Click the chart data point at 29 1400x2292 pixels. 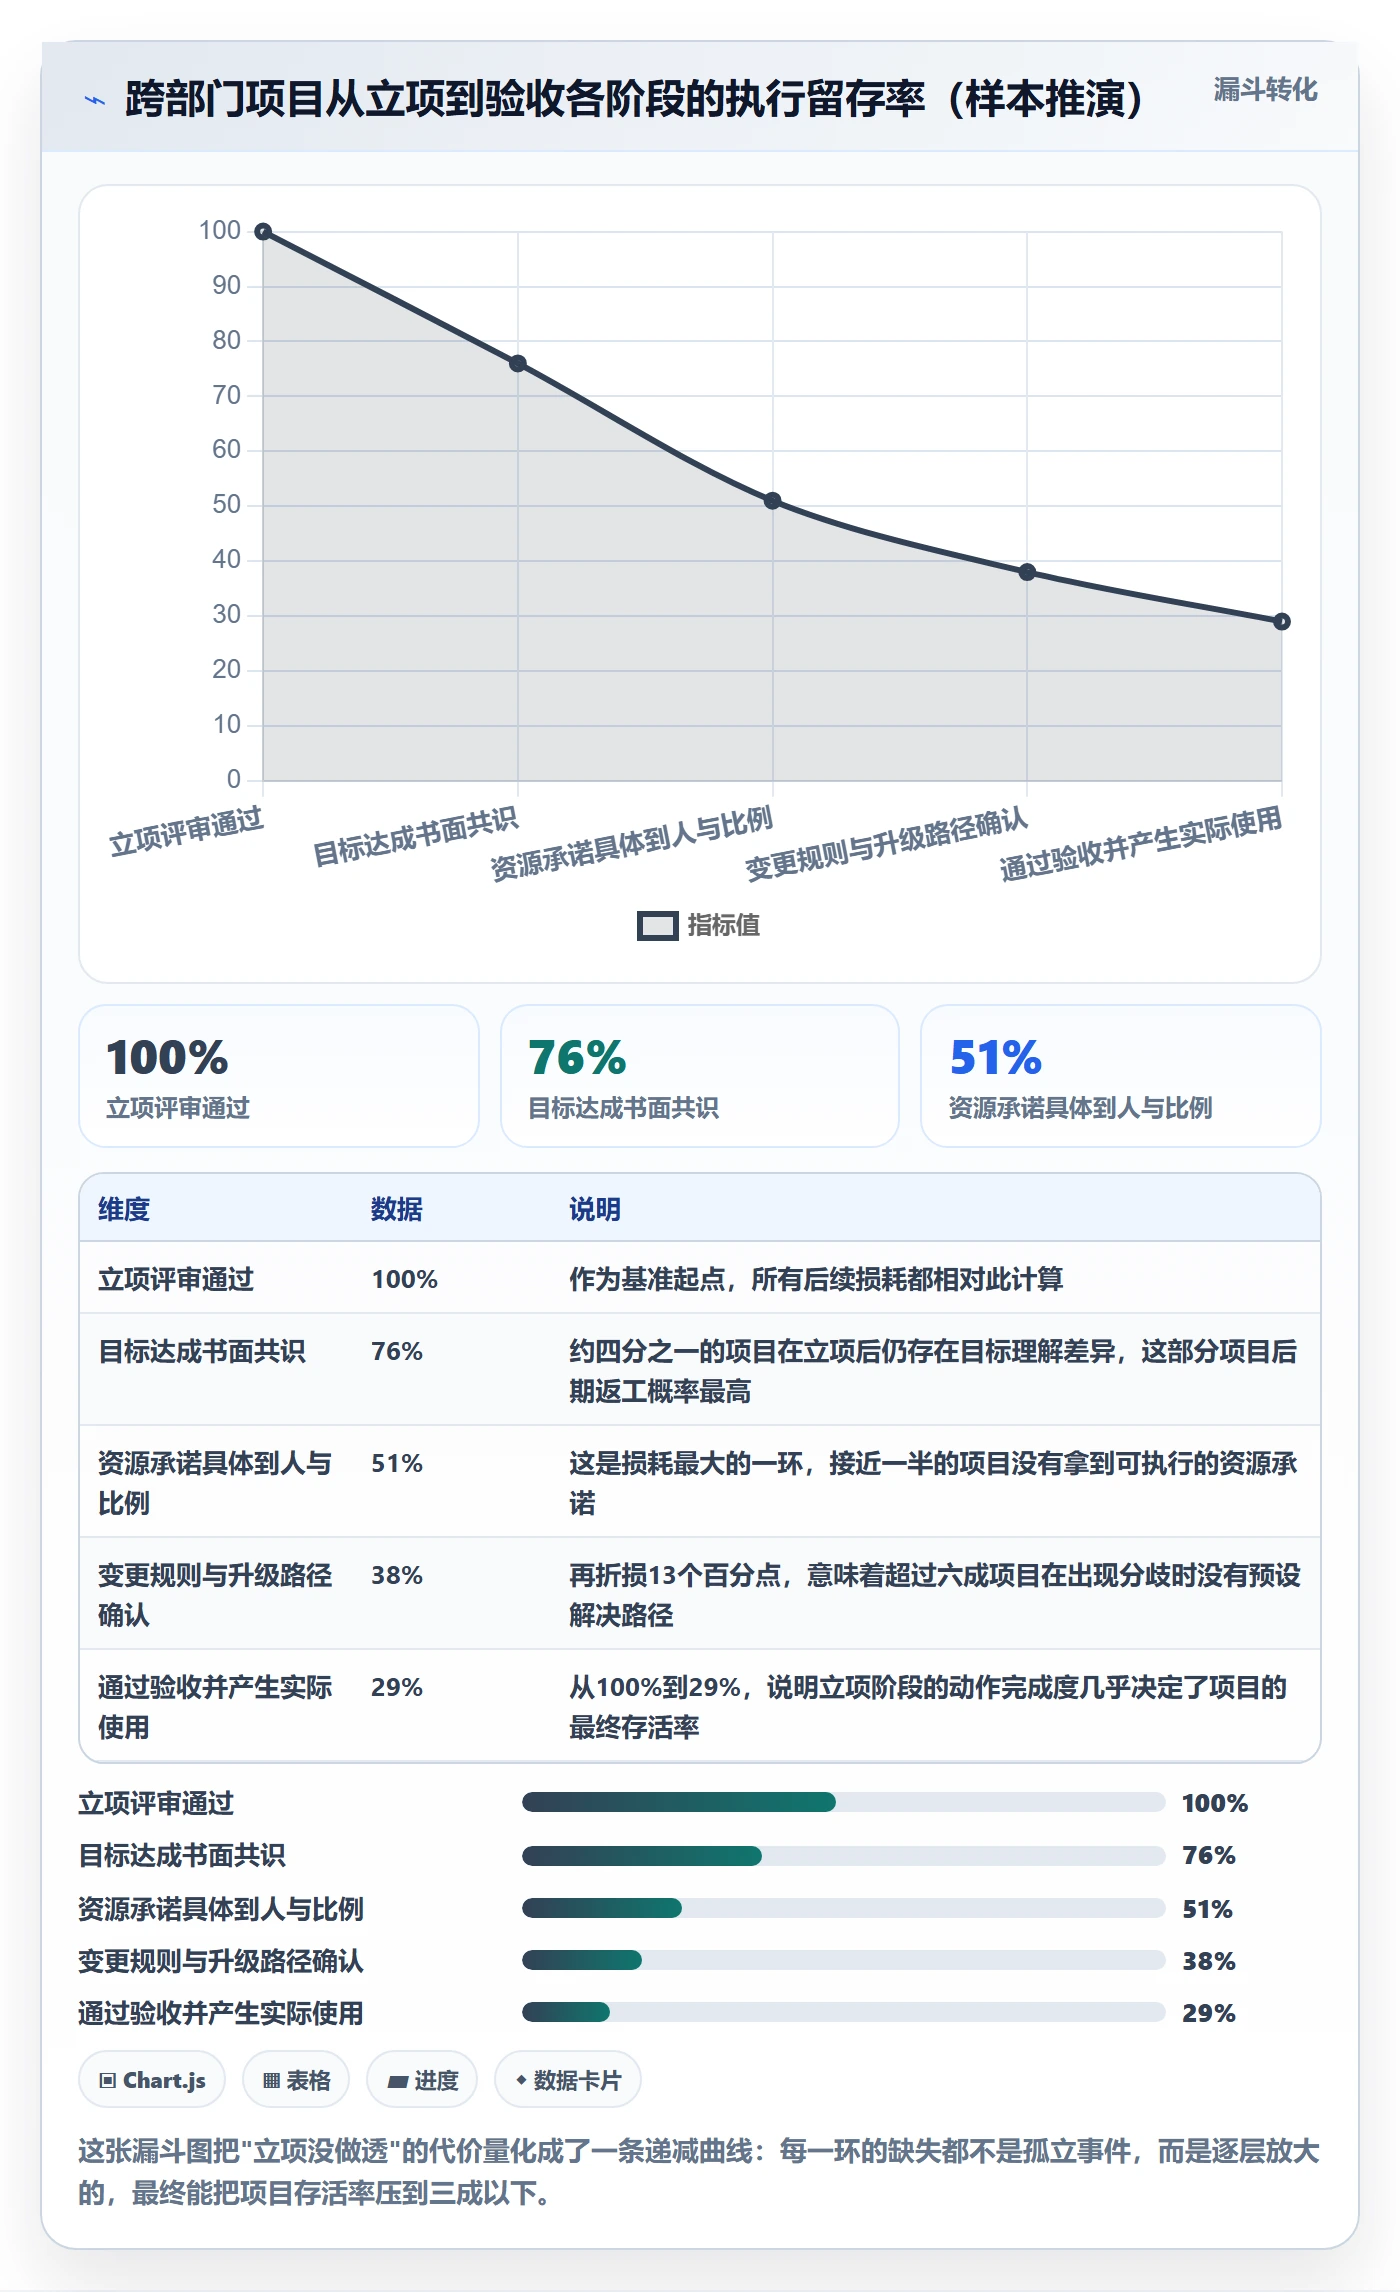1282,622
